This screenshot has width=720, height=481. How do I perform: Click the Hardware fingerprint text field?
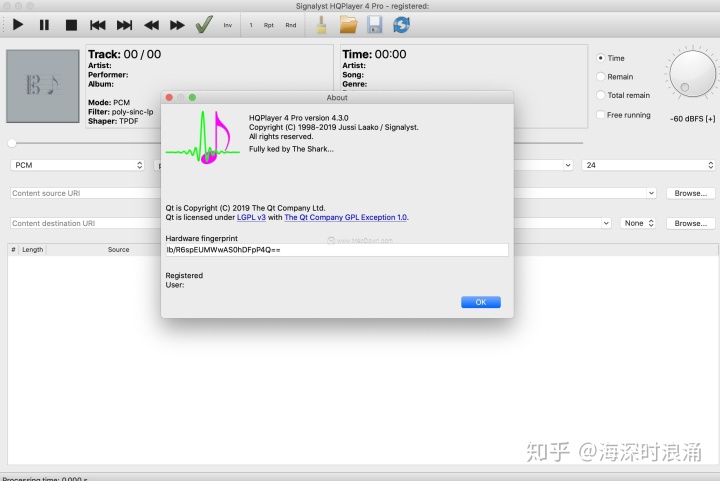[x=337, y=250]
